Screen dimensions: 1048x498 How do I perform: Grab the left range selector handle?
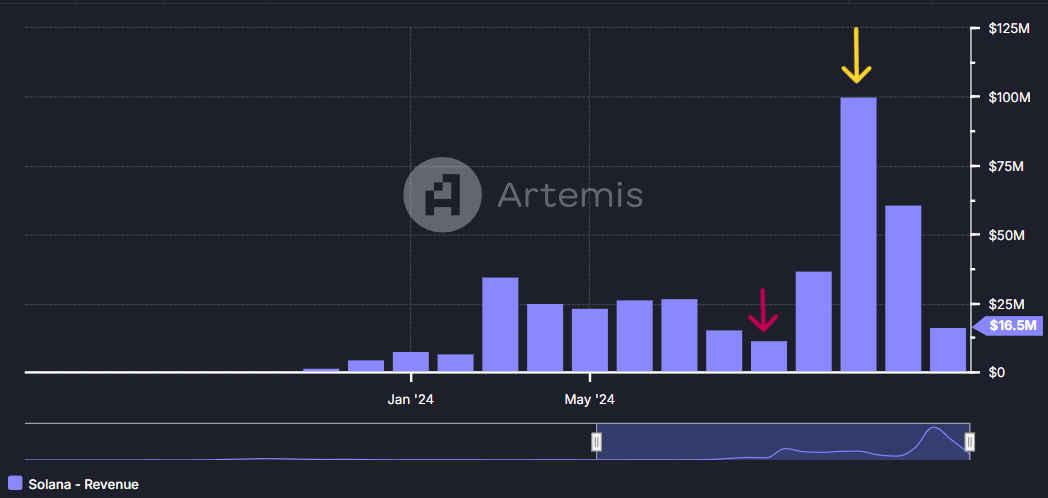[x=596, y=441]
